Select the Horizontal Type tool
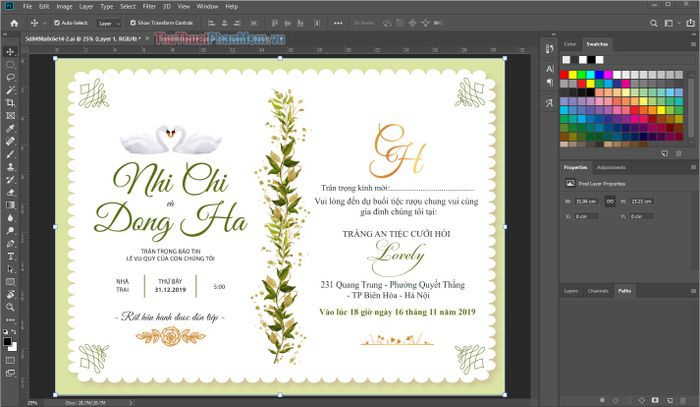This screenshot has width=700, height=407. click(9, 256)
